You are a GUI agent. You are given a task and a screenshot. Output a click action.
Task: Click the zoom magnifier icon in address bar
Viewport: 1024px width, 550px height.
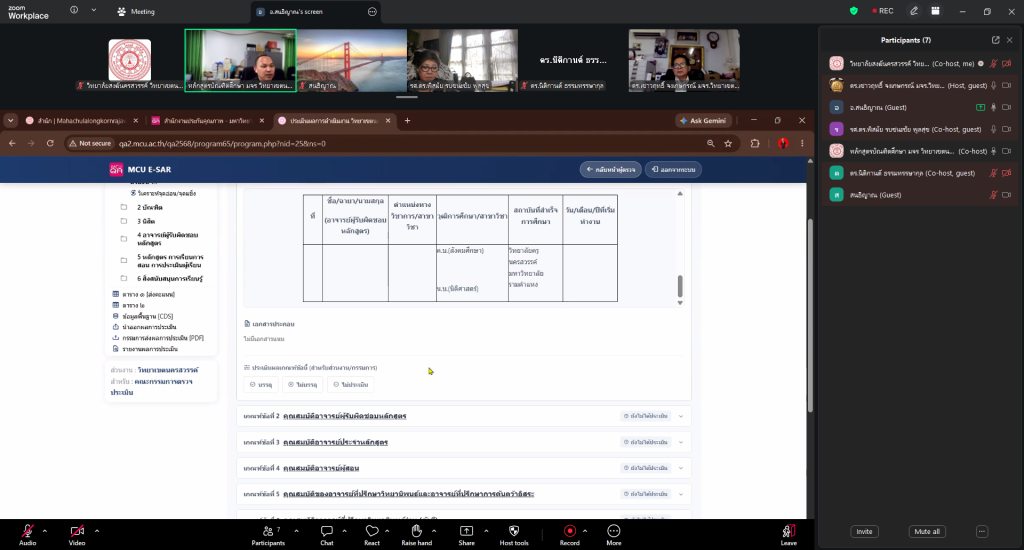coord(711,144)
